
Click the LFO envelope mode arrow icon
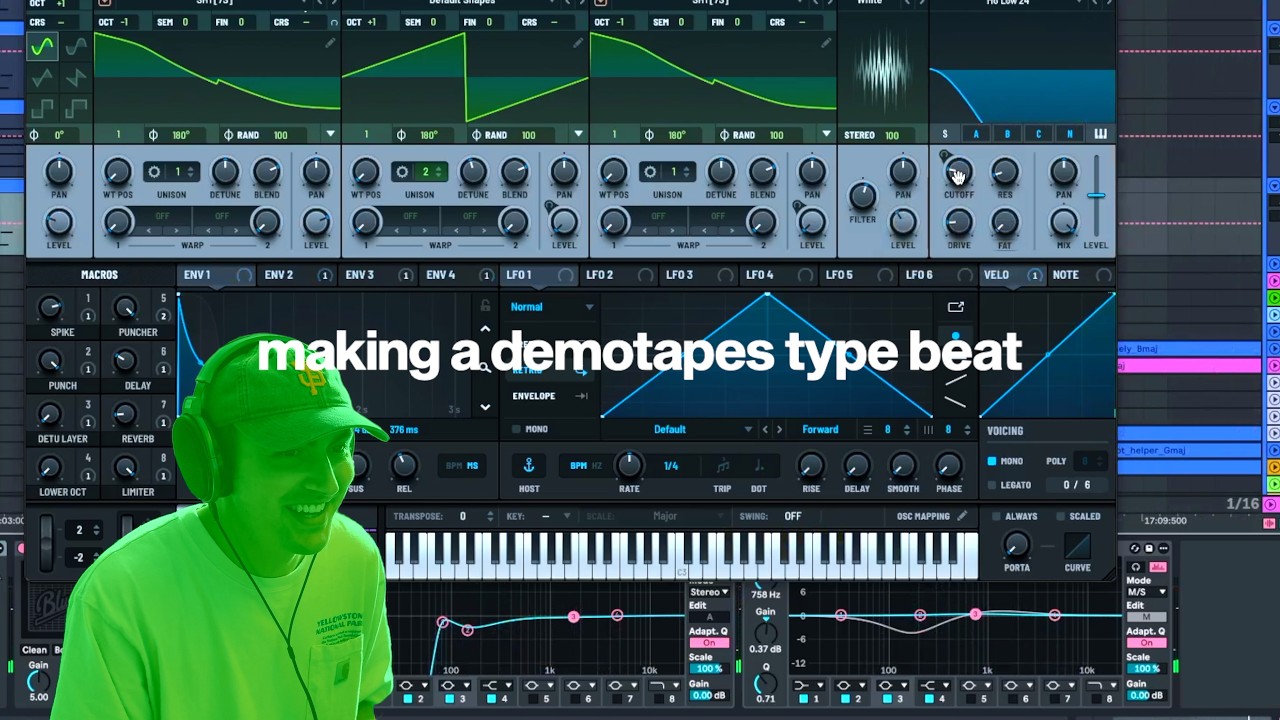(581, 396)
